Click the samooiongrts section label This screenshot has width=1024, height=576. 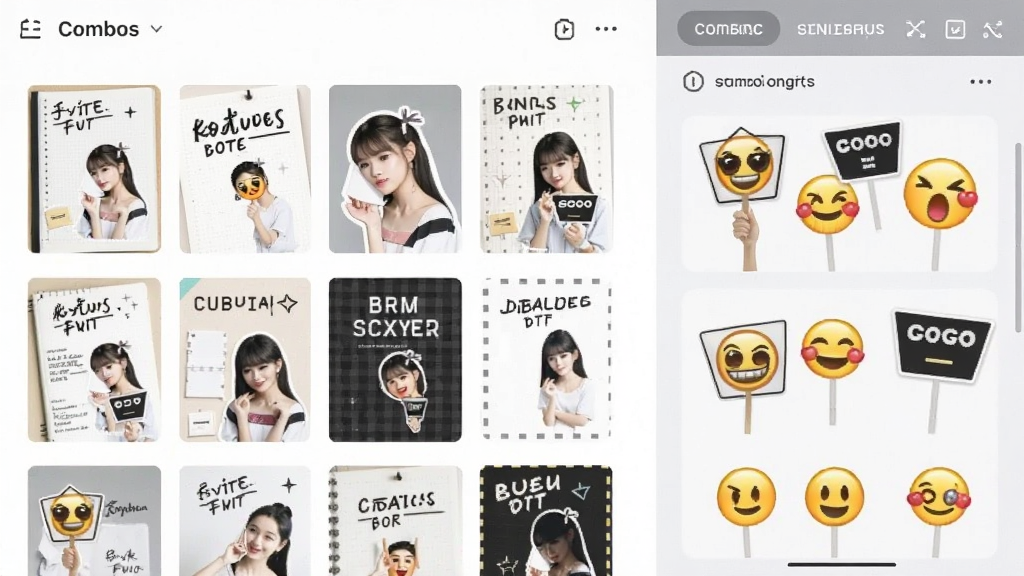coord(764,82)
